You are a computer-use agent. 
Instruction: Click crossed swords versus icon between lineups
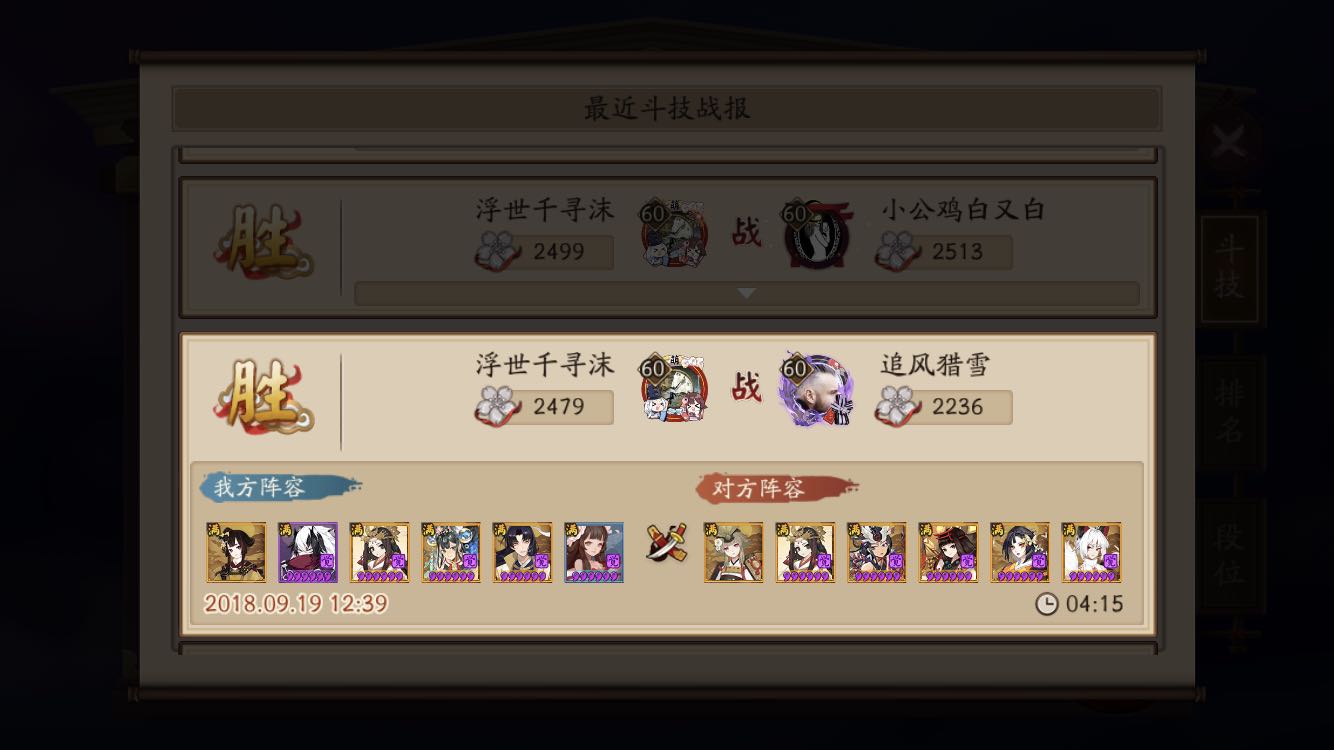(x=665, y=543)
